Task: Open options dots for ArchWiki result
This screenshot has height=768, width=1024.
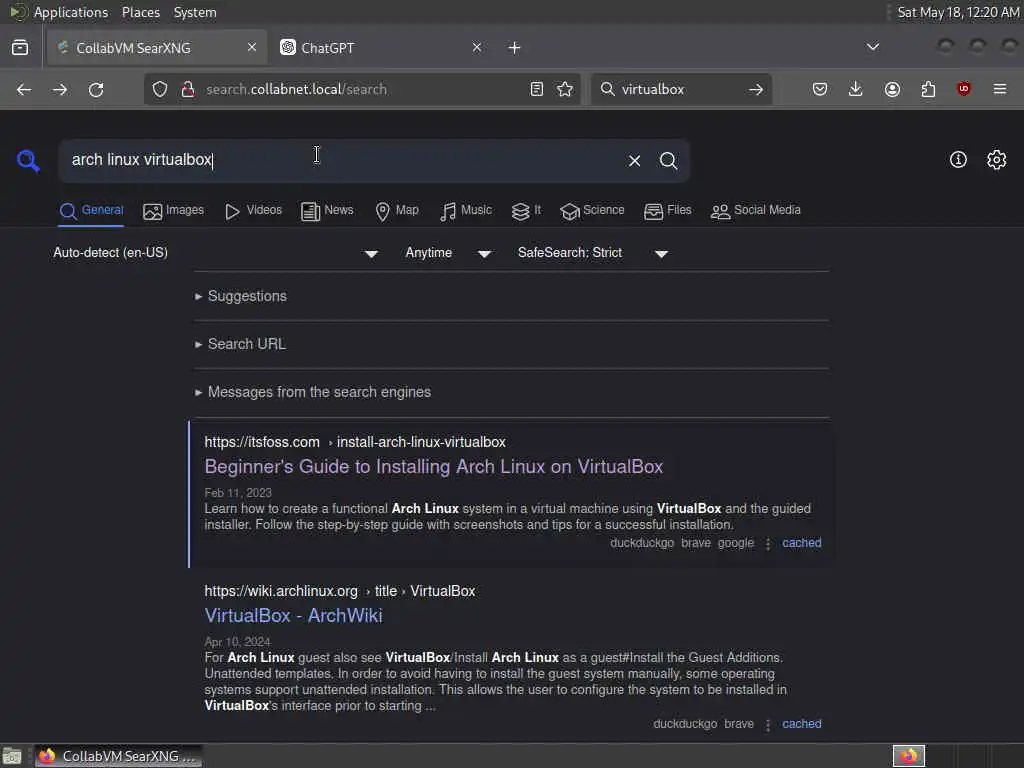Action: [x=768, y=724]
